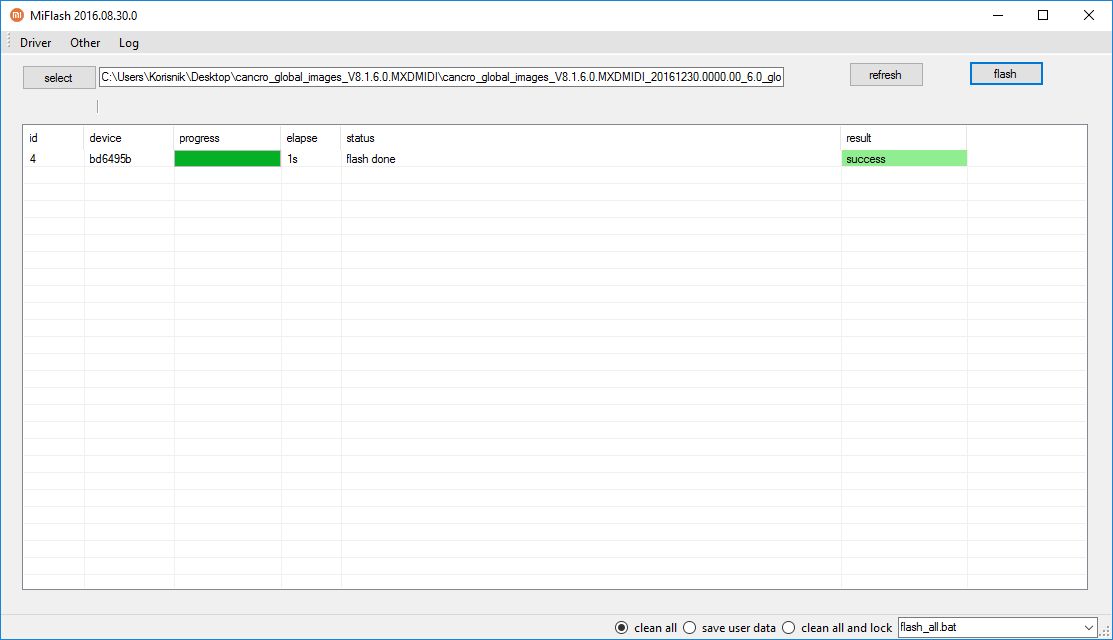The image size is (1113, 640).
Task: Click the 'status' column header
Action: tap(591, 138)
